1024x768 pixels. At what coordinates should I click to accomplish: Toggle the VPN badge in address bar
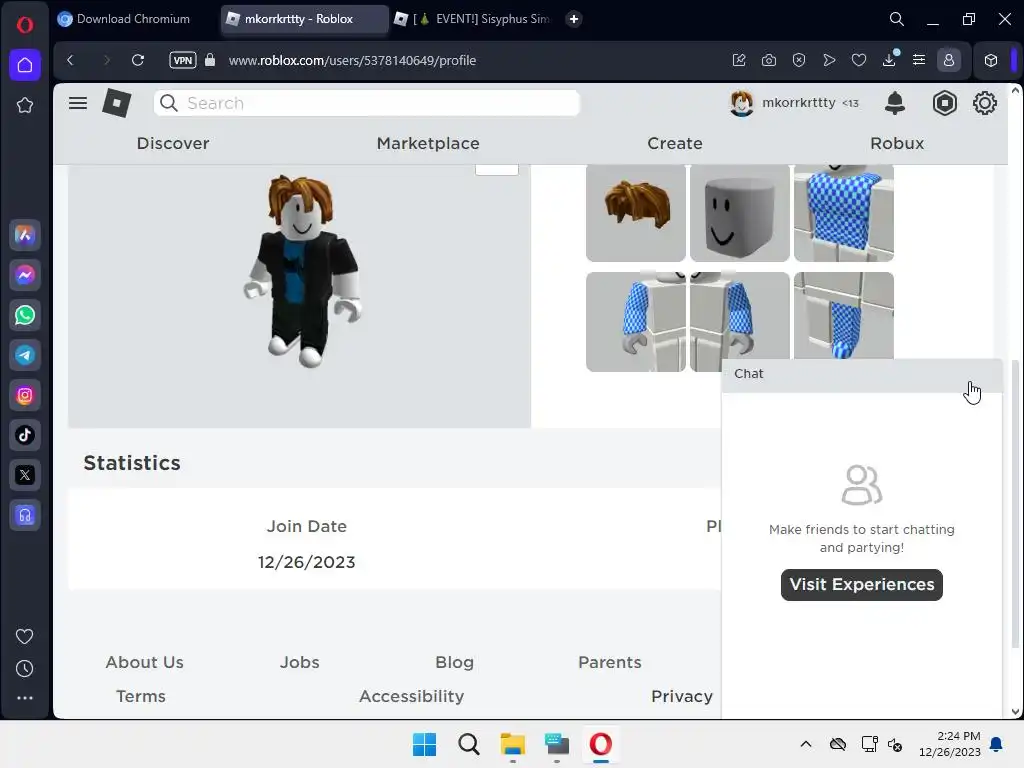coord(183,60)
